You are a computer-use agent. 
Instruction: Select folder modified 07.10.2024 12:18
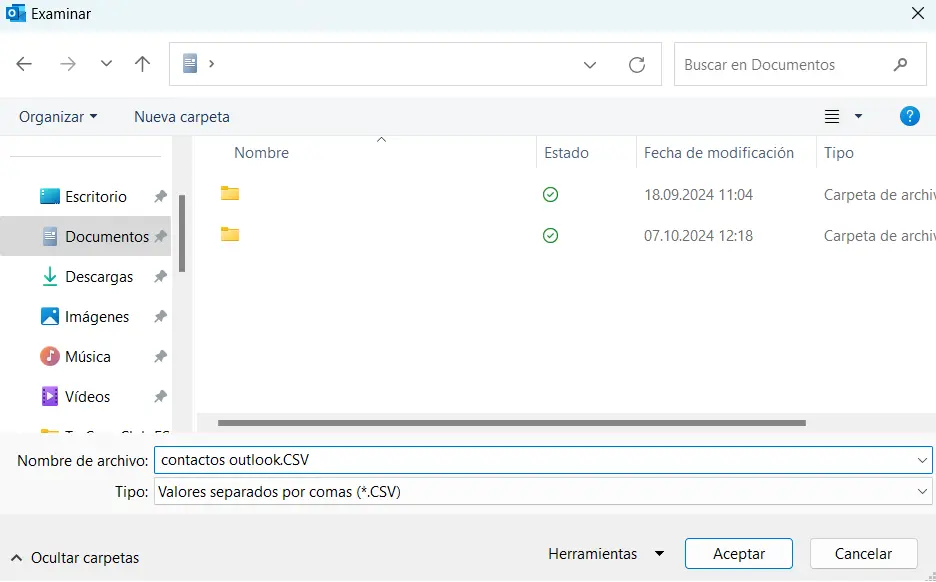pos(230,235)
